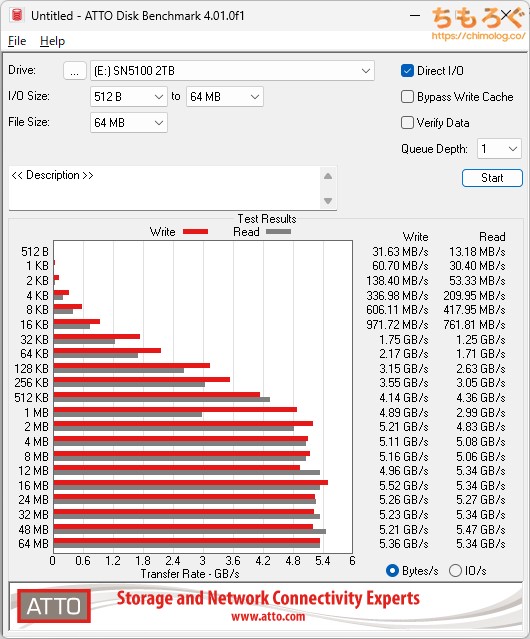Open the File Size dropdown
The height and width of the screenshot is (639, 530).
pyautogui.click(x=129, y=123)
